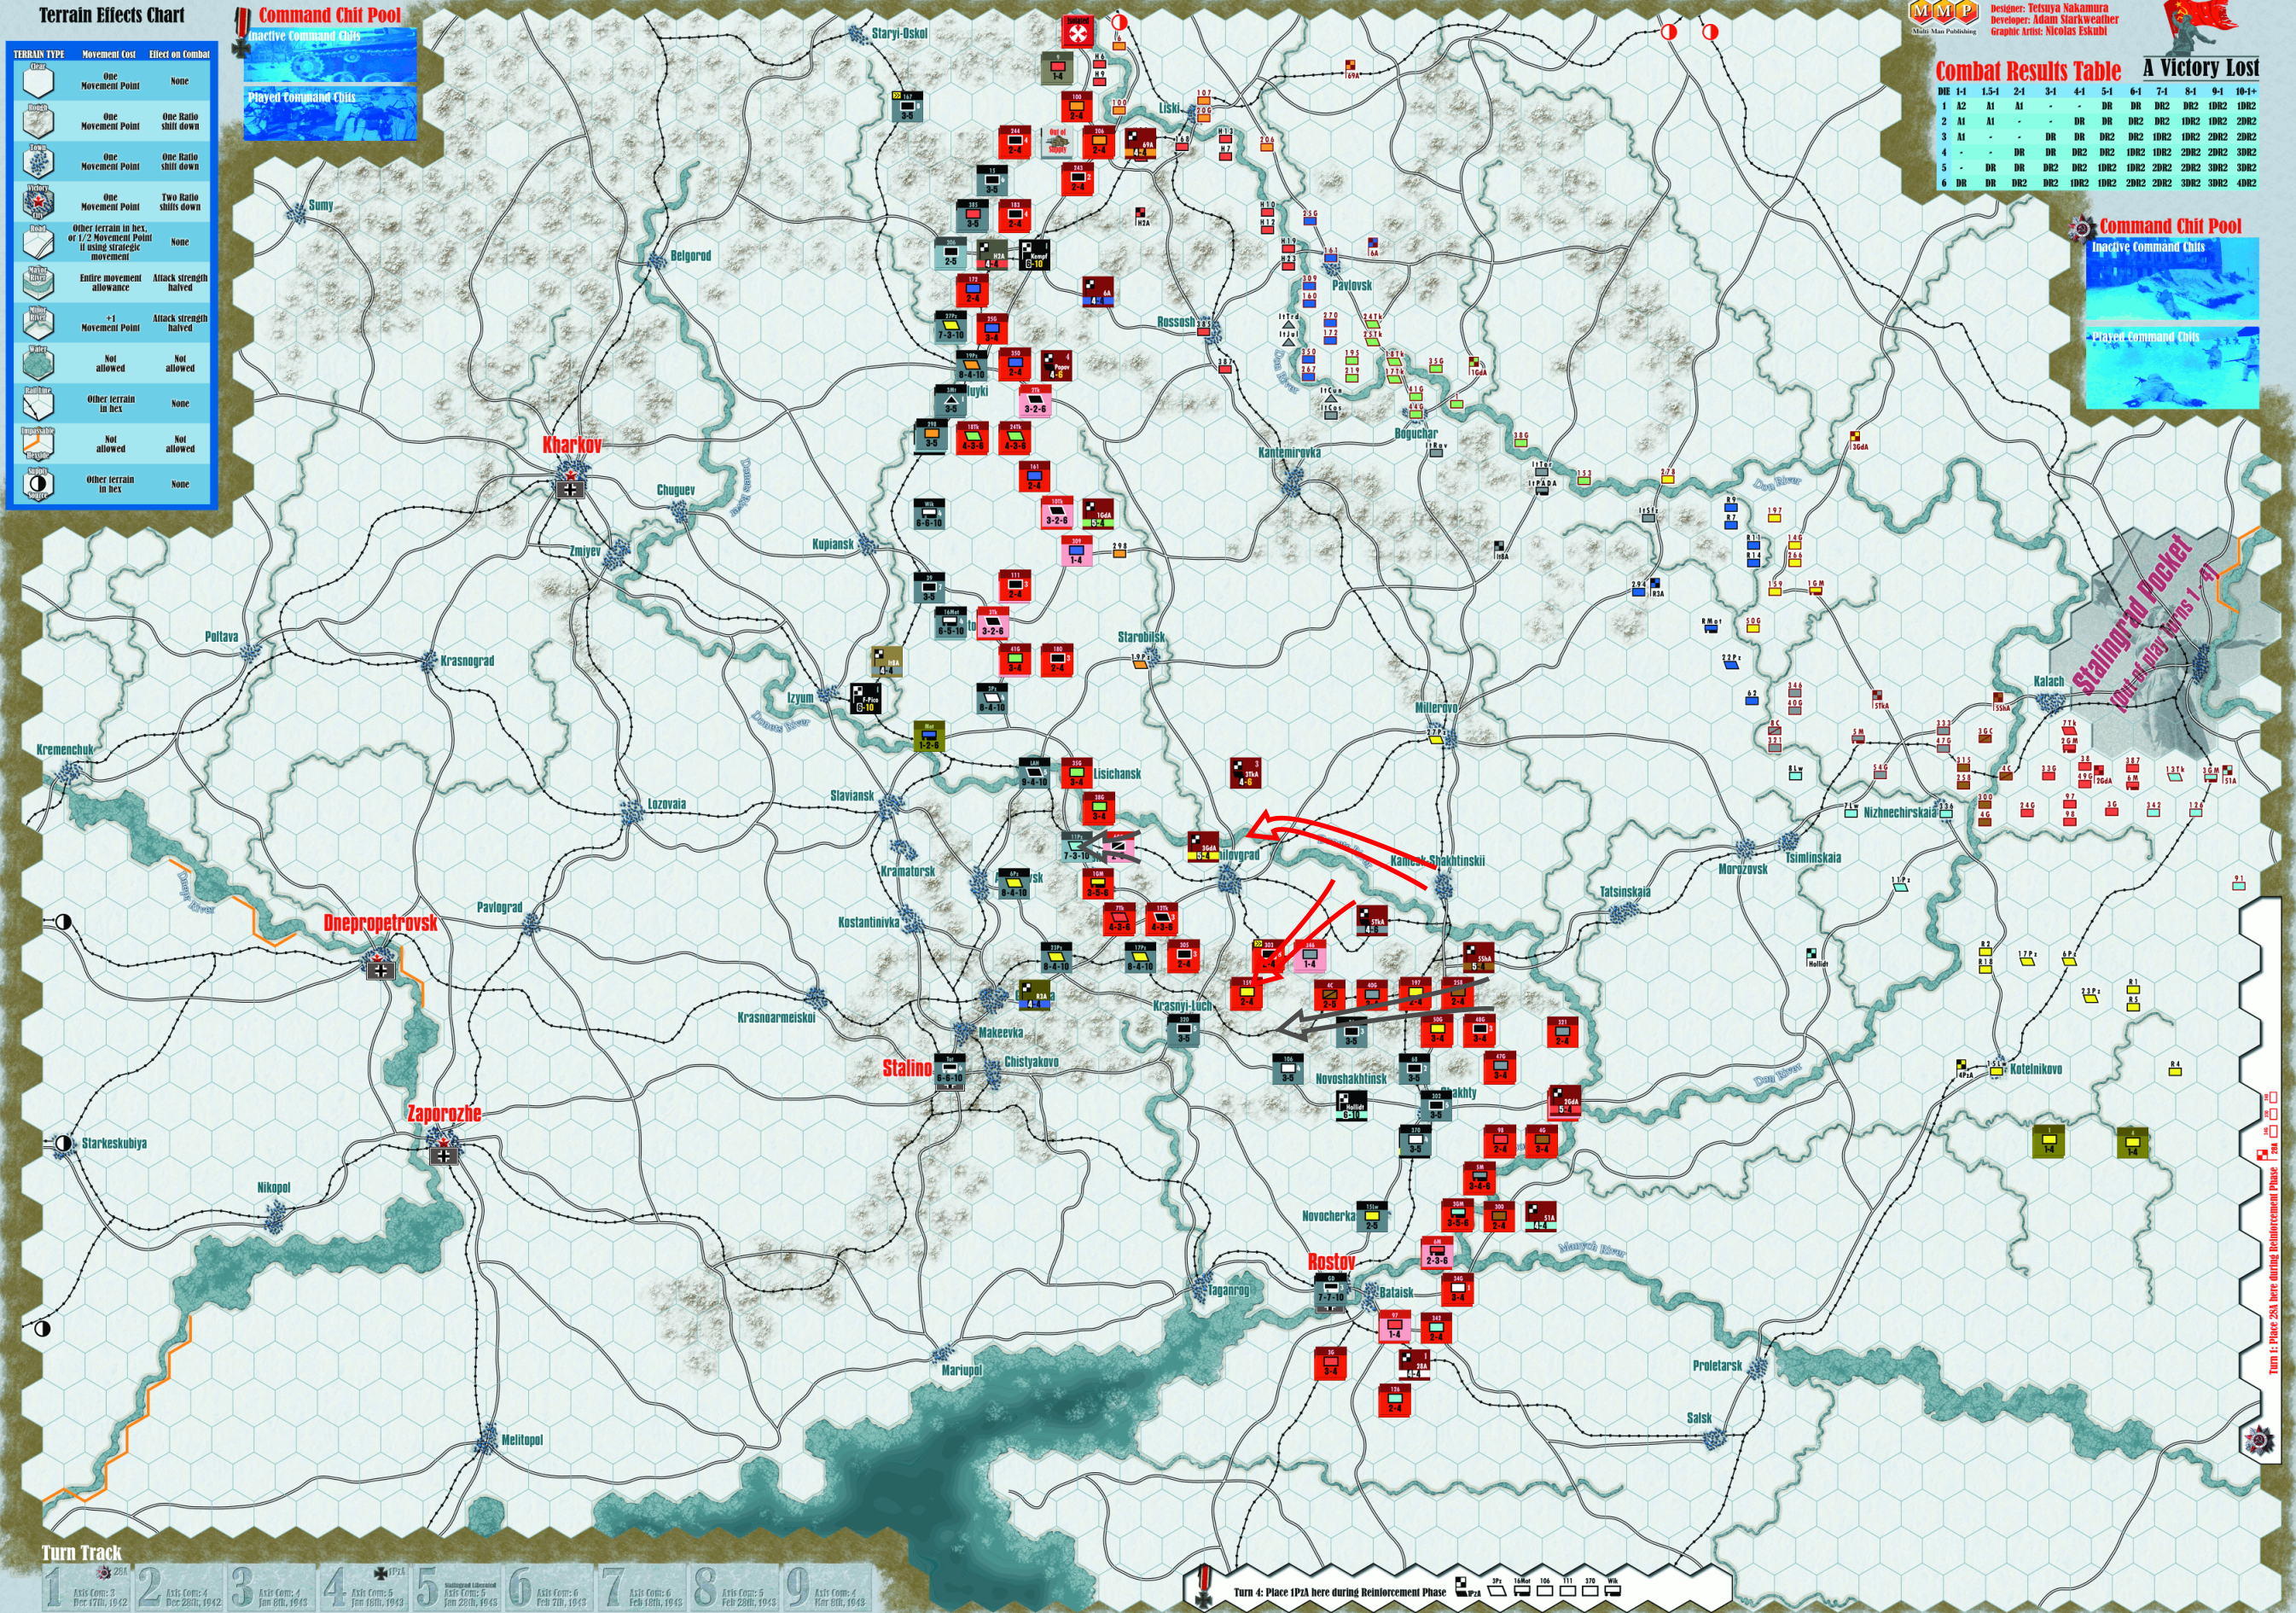Select the Hollidt 6-10 headquarters counter
2296x1613 pixels.
[1351, 1106]
